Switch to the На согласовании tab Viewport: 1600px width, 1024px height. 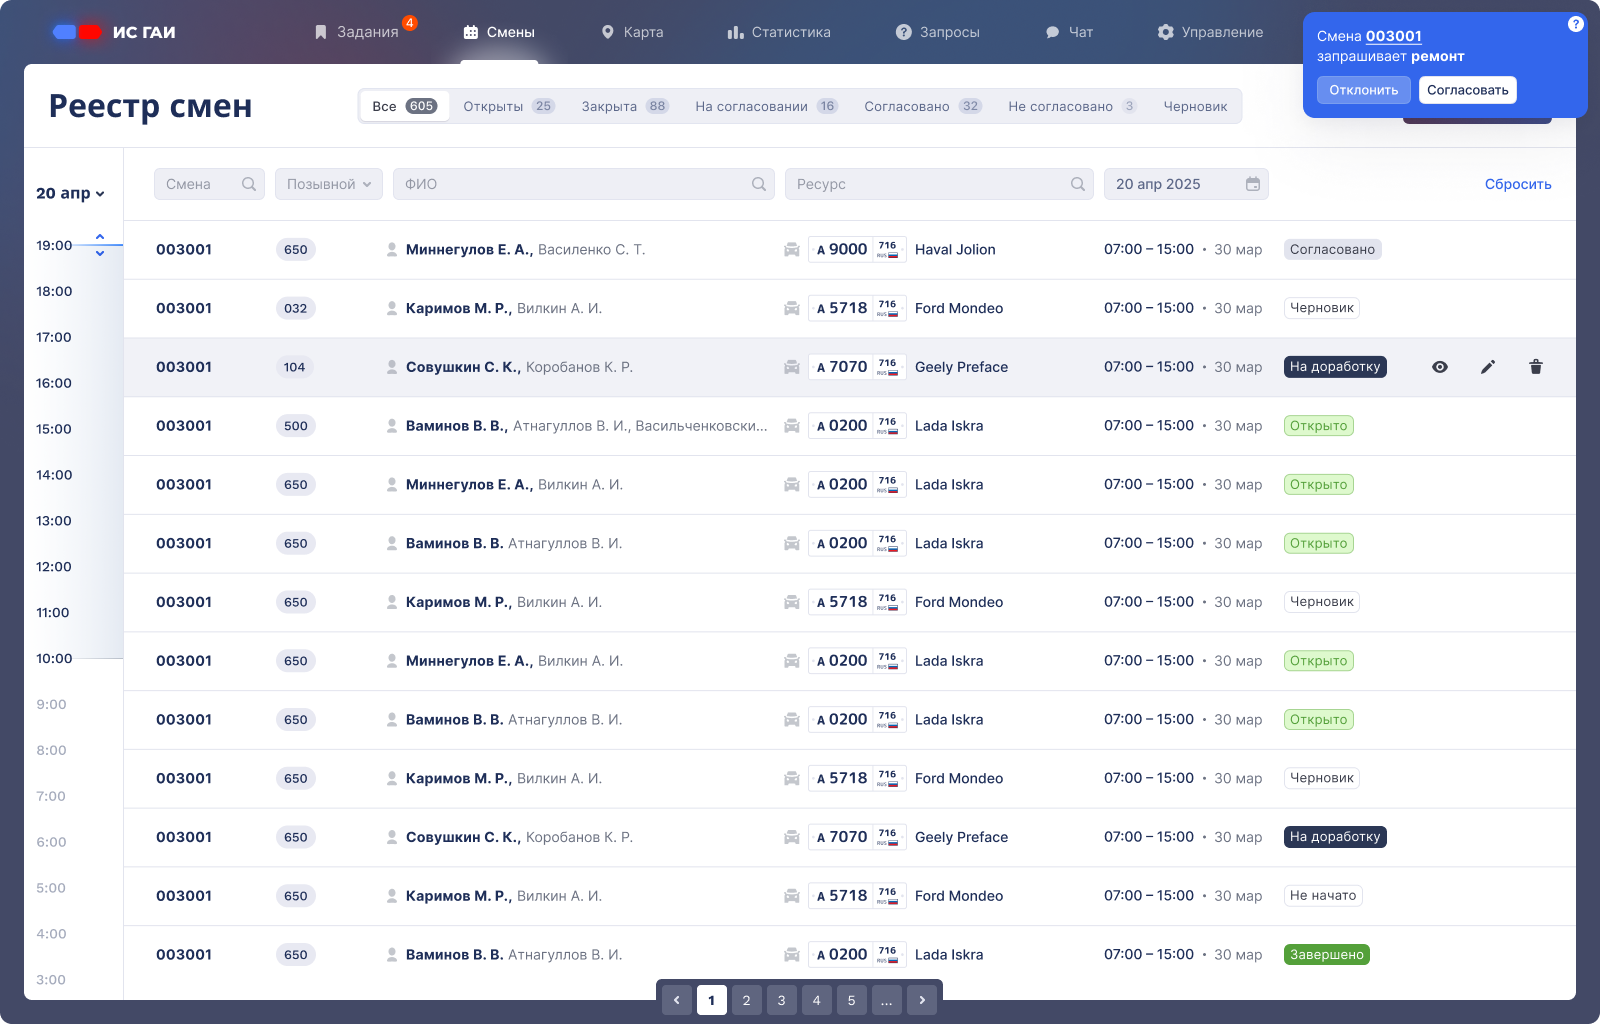click(x=765, y=106)
